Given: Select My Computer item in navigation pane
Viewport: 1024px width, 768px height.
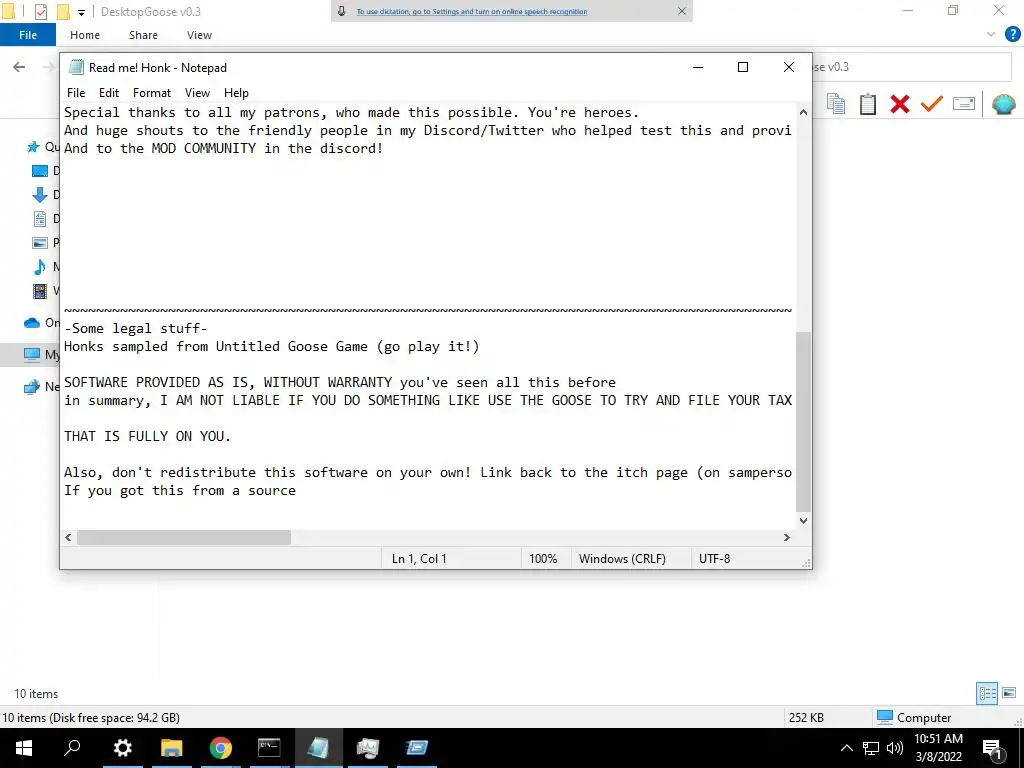Looking at the screenshot, I should pyautogui.click(x=30, y=355).
